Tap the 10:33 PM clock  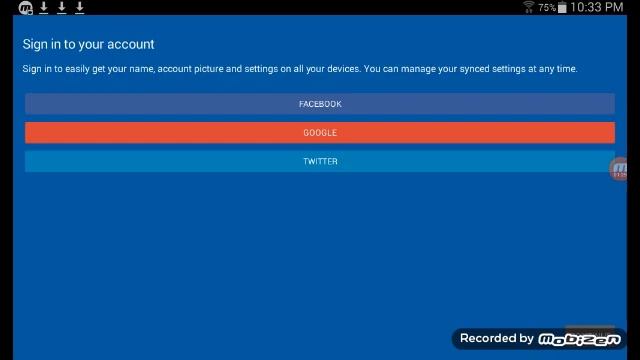tap(597, 7)
